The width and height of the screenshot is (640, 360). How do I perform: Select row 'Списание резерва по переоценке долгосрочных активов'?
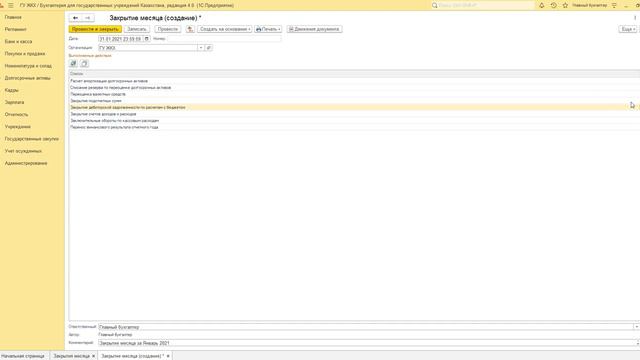click(x=354, y=87)
